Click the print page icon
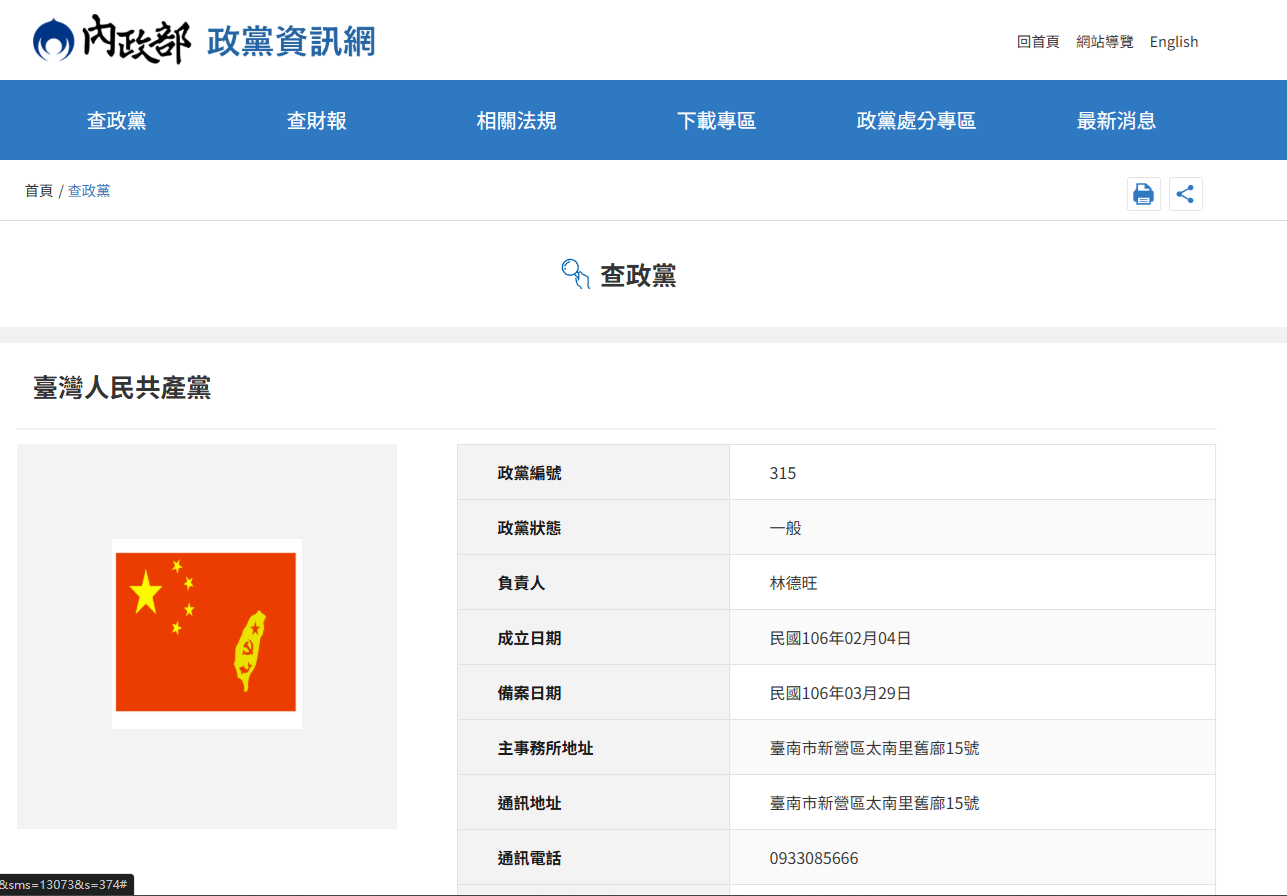 click(x=1143, y=194)
